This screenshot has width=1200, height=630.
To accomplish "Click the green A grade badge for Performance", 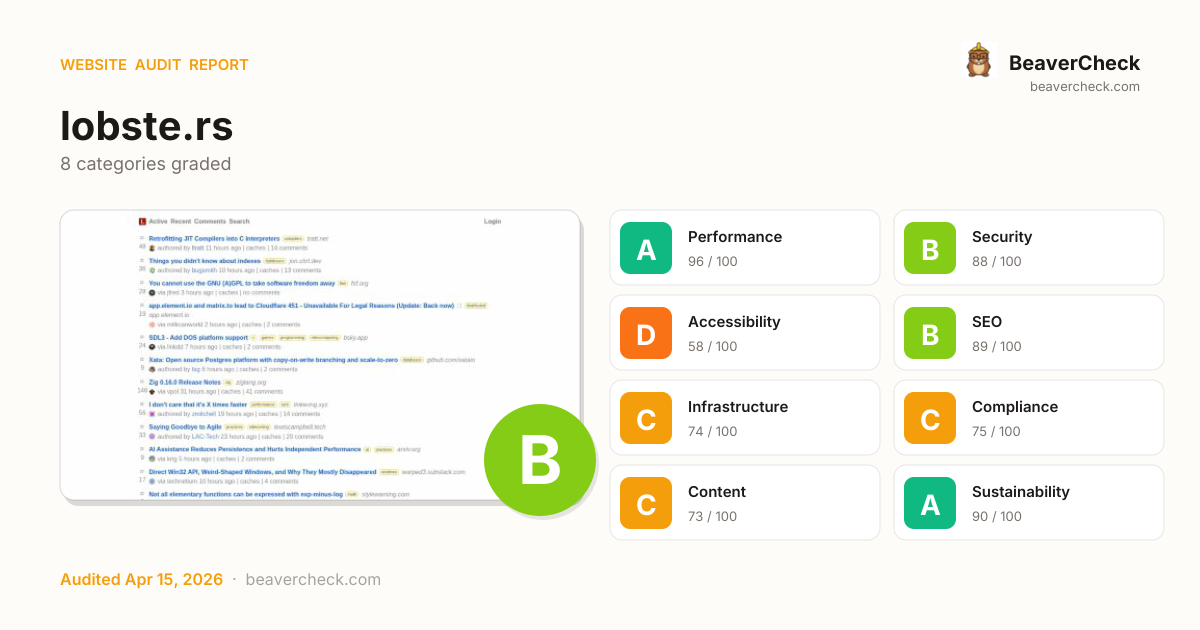I will (x=646, y=249).
